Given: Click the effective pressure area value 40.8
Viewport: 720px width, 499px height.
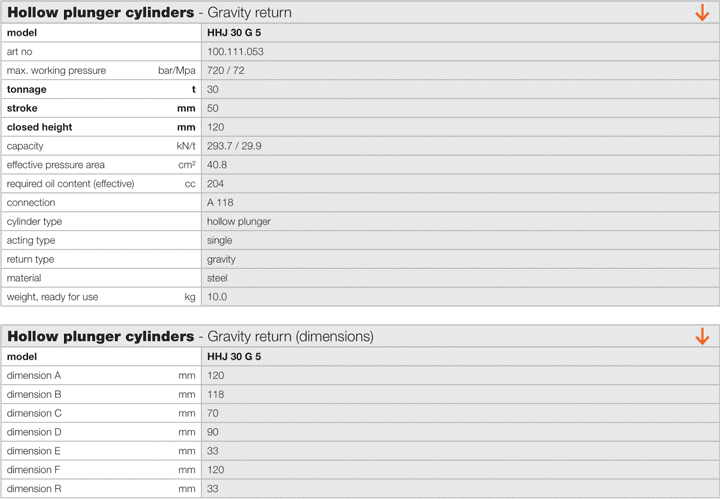Looking at the screenshot, I should [217, 165].
